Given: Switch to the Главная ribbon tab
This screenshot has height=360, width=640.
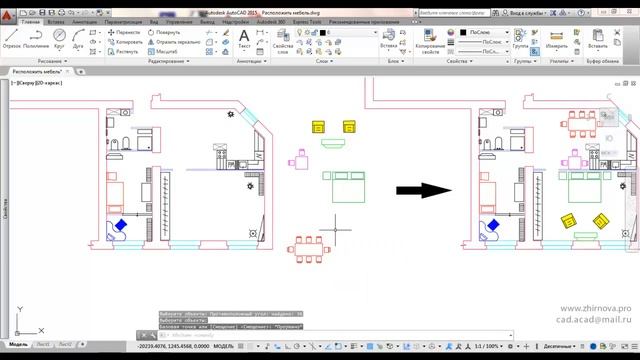Looking at the screenshot, I should tap(31, 22).
